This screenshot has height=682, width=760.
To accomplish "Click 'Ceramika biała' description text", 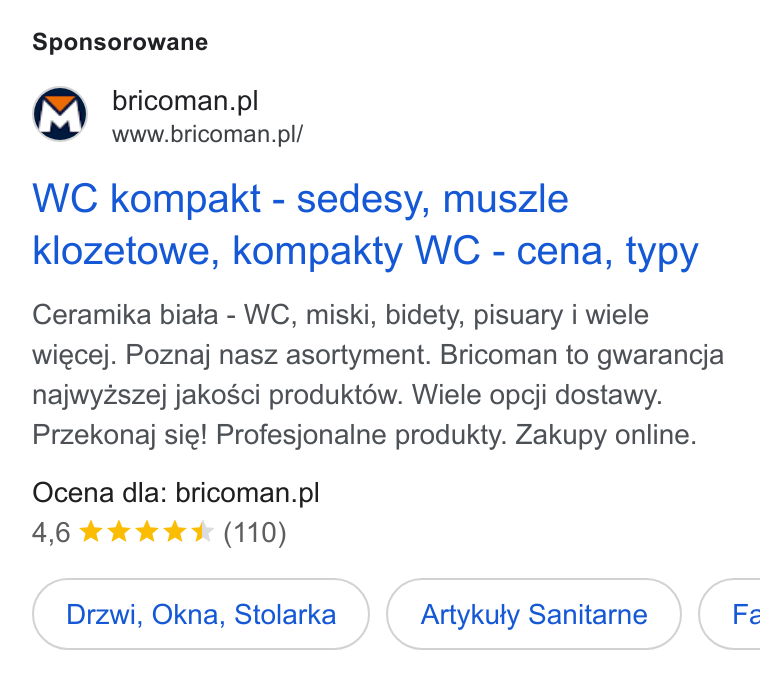I will [x=125, y=315].
